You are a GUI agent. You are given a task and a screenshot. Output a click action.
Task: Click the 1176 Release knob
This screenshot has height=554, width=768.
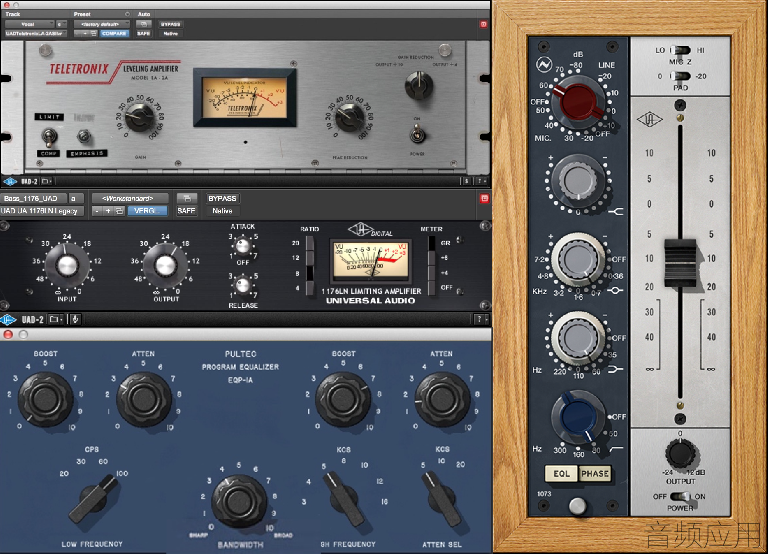coord(243,285)
